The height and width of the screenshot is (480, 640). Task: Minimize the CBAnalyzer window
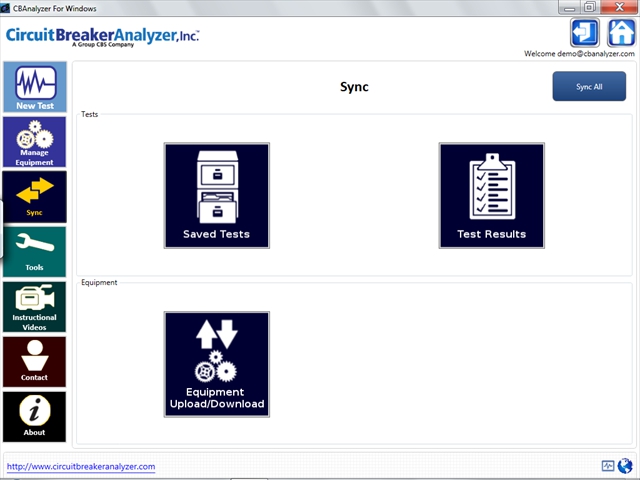pyautogui.click(x=569, y=7)
